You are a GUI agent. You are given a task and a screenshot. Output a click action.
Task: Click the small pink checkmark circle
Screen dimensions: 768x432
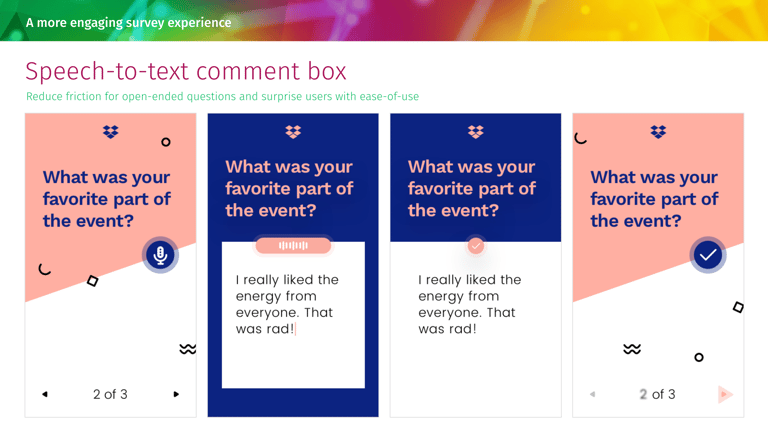point(475,245)
